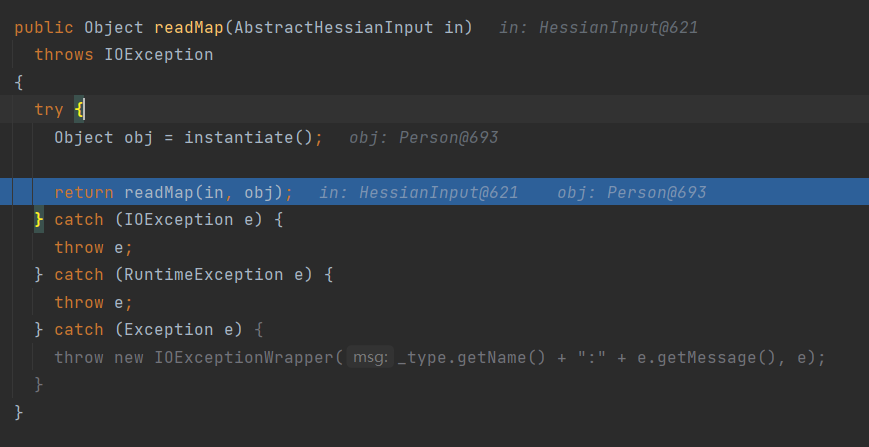Place the cursor on the try keyword
The height and width of the screenshot is (447, 869).
click(49, 109)
